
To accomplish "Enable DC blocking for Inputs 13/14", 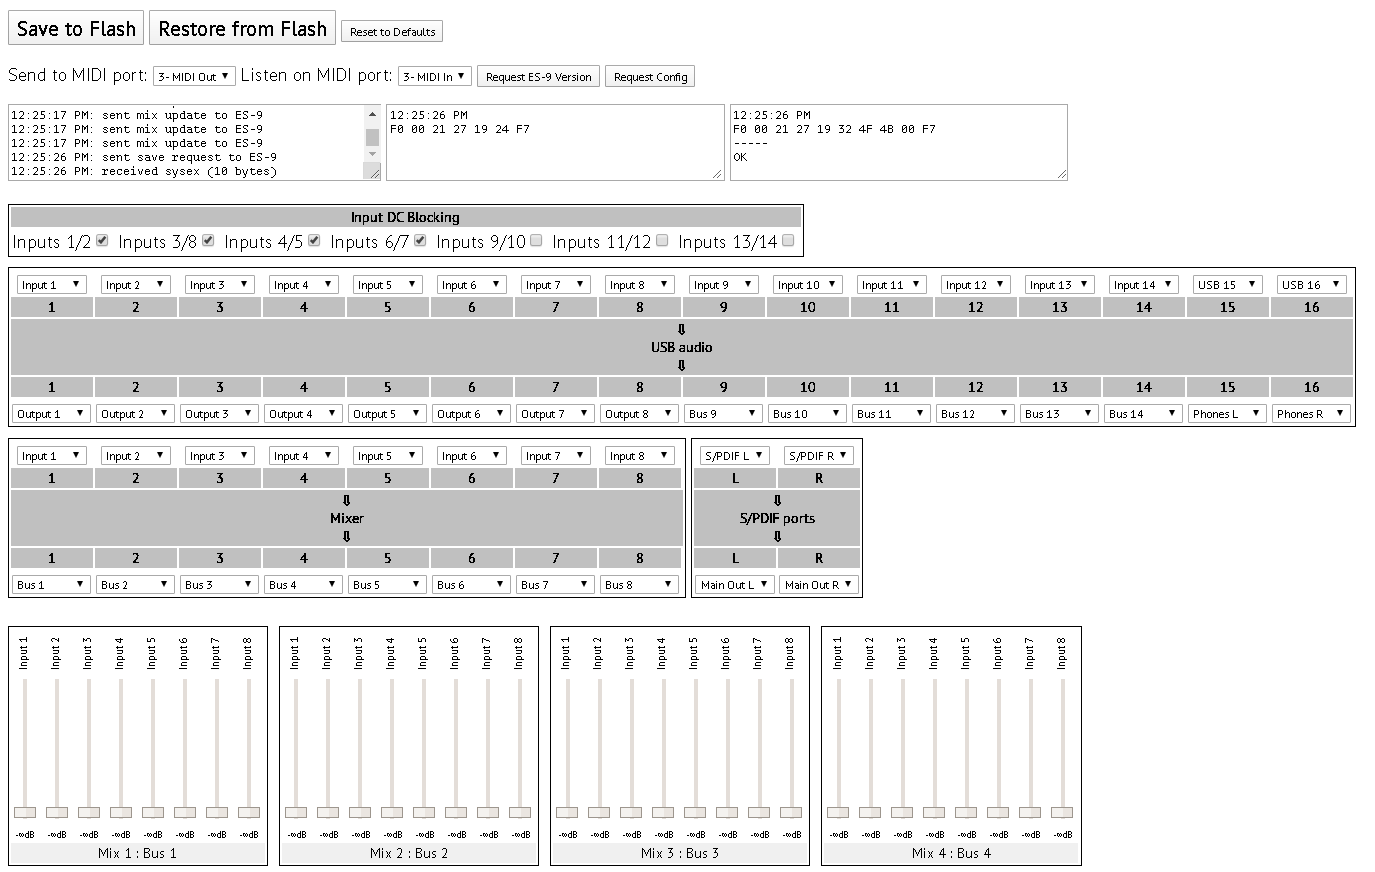I will [x=788, y=240].
